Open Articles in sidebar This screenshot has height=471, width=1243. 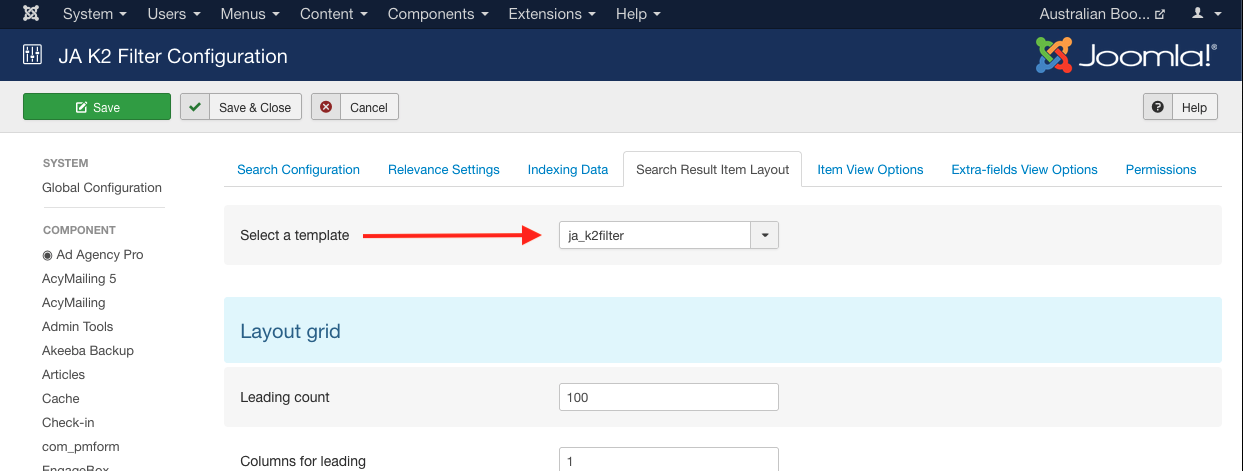pyautogui.click(x=63, y=374)
